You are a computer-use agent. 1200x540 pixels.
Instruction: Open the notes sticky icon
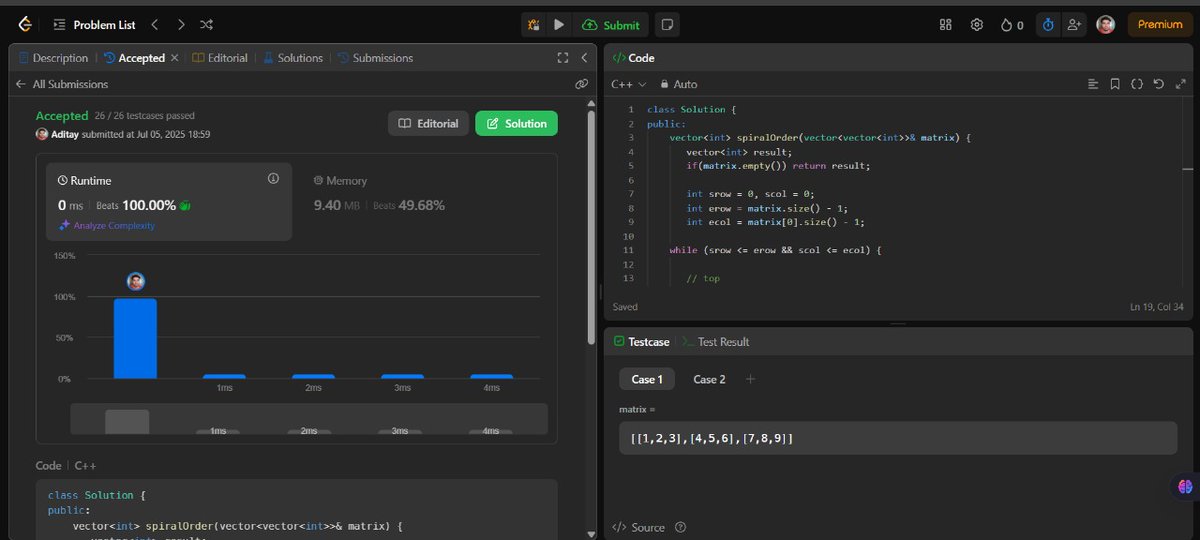click(x=668, y=25)
